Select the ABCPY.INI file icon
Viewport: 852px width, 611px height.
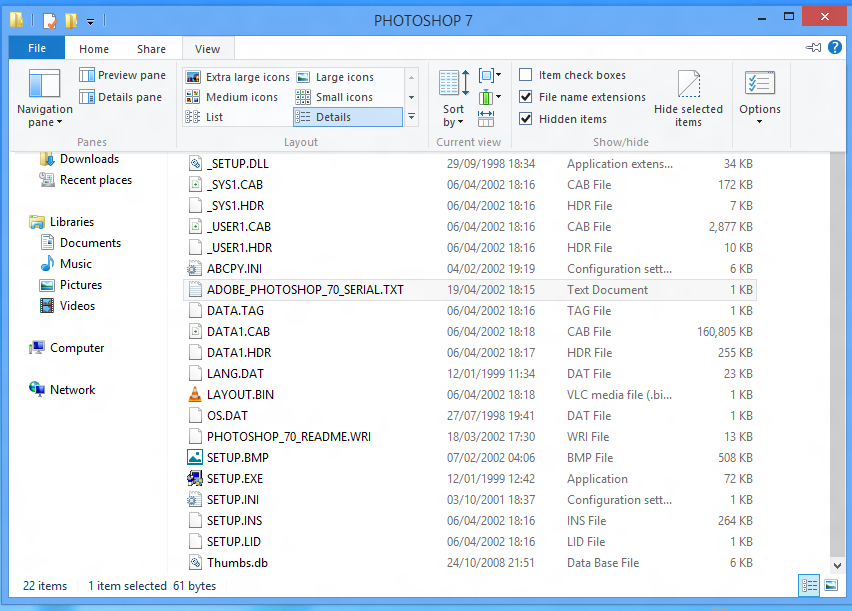coord(195,269)
